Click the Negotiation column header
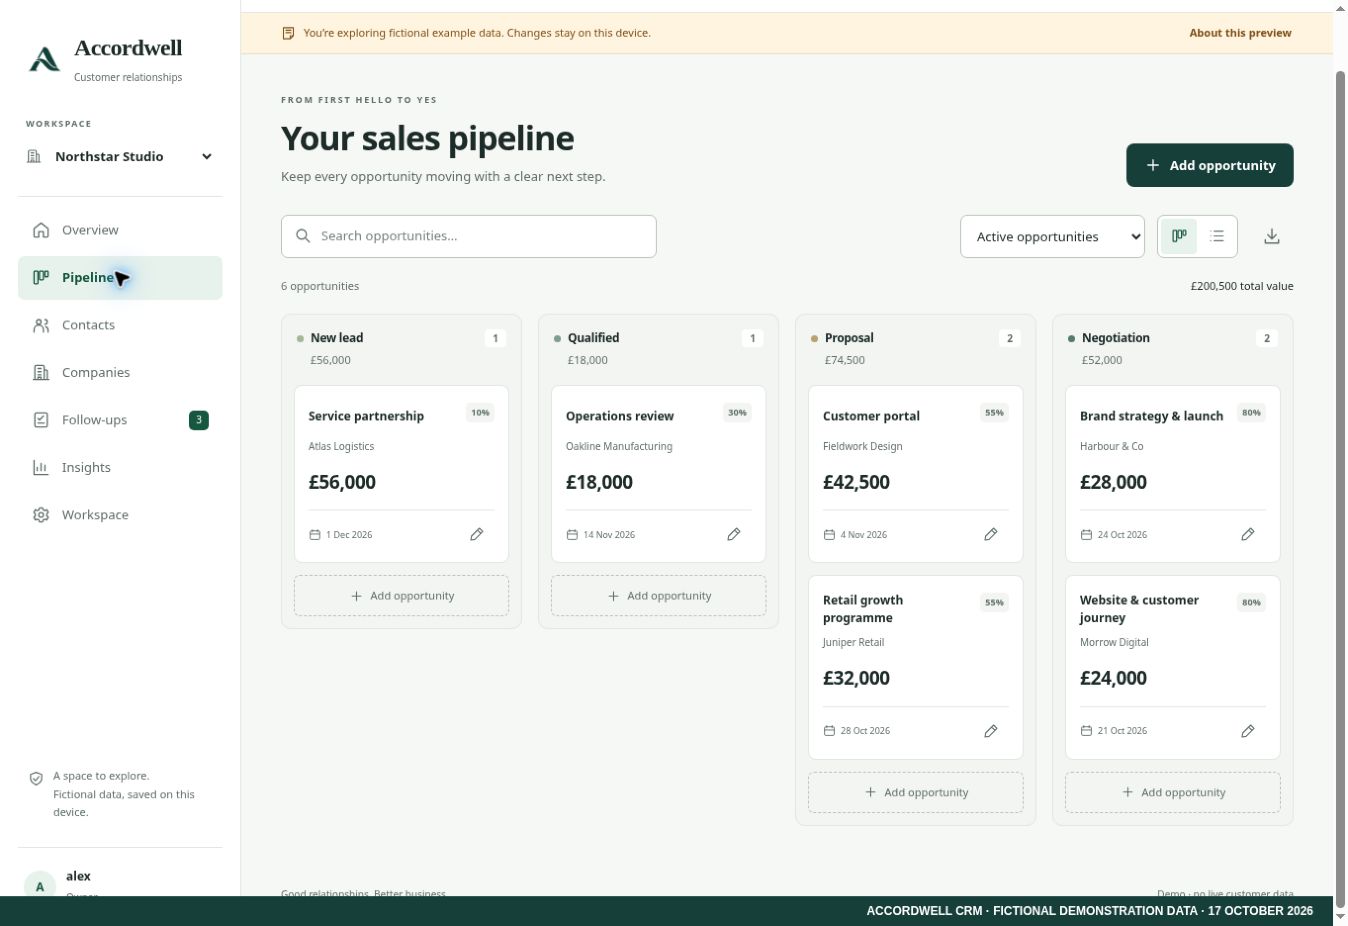1348x926 pixels. point(1116,338)
